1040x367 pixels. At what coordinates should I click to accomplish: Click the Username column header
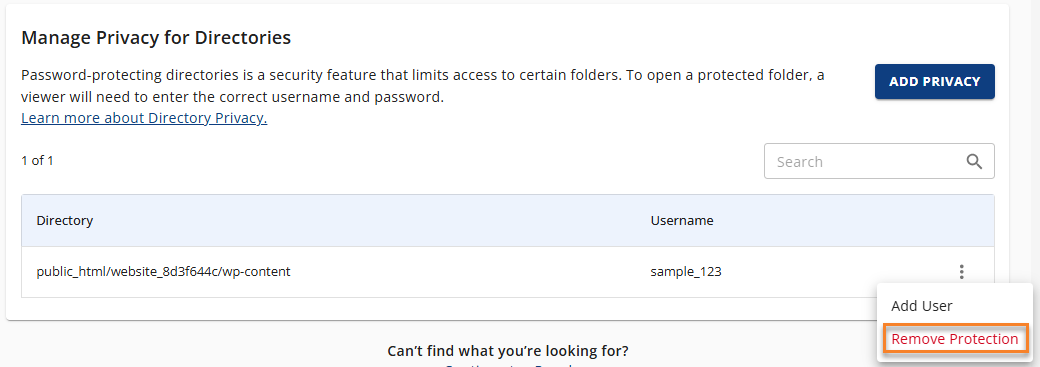click(x=682, y=220)
